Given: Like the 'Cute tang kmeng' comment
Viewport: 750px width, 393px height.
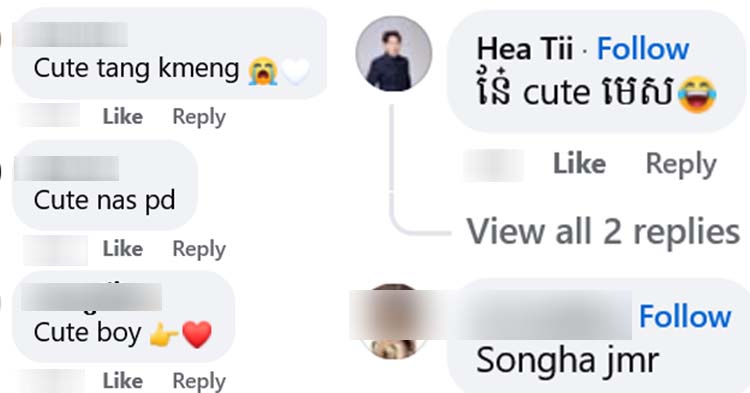Looking at the screenshot, I should pyautogui.click(x=122, y=117).
